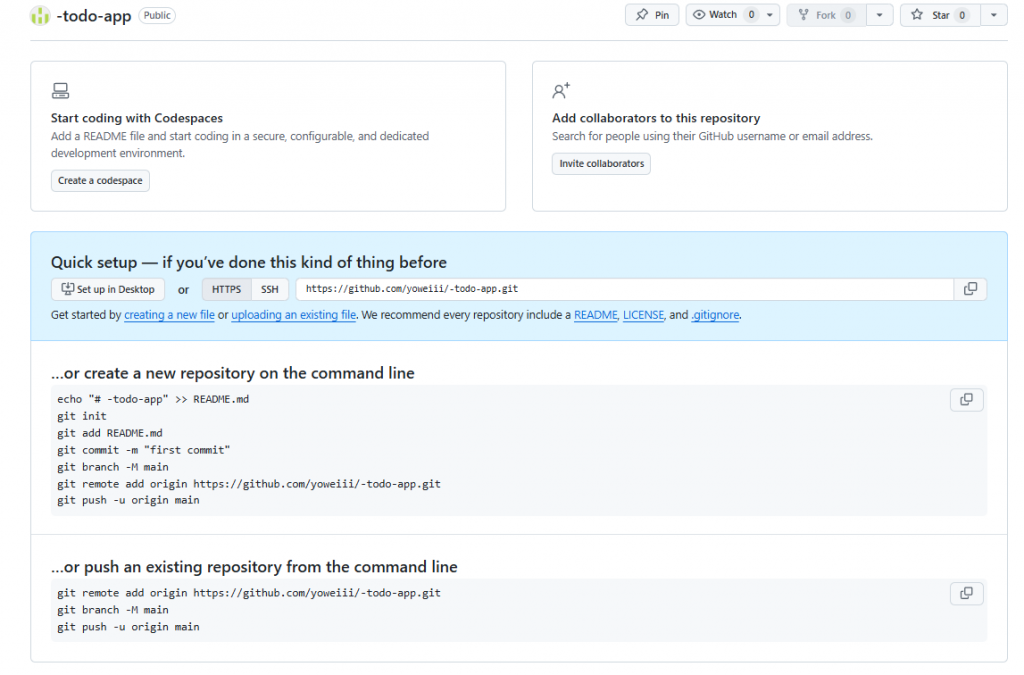The image size is (1024, 675).
Task: Click the add collaborator person icon
Action: [x=561, y=91]
